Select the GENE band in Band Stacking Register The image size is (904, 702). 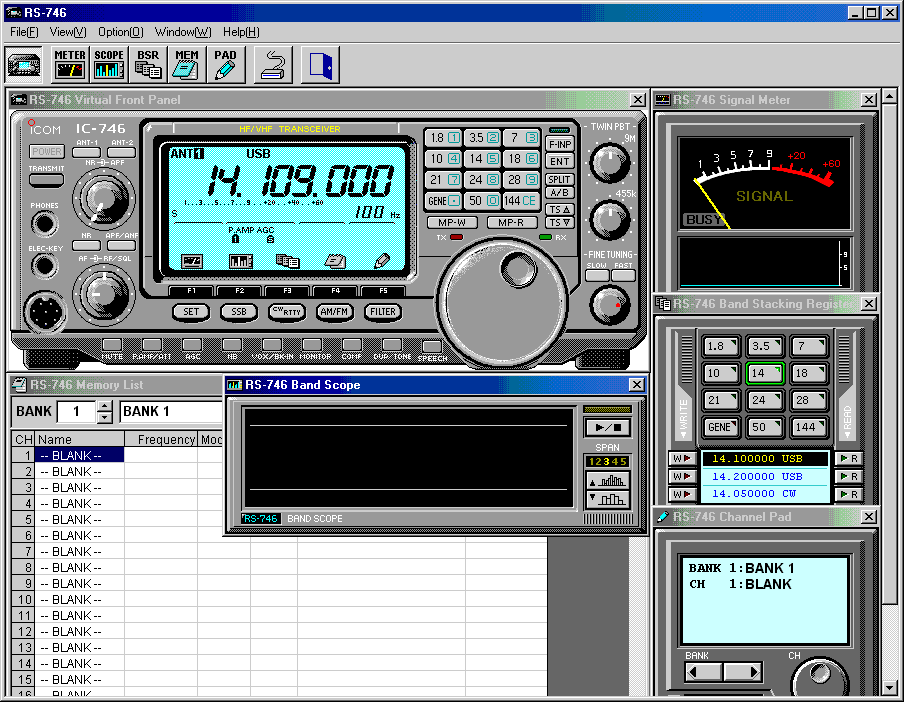[x=720, y=427]
